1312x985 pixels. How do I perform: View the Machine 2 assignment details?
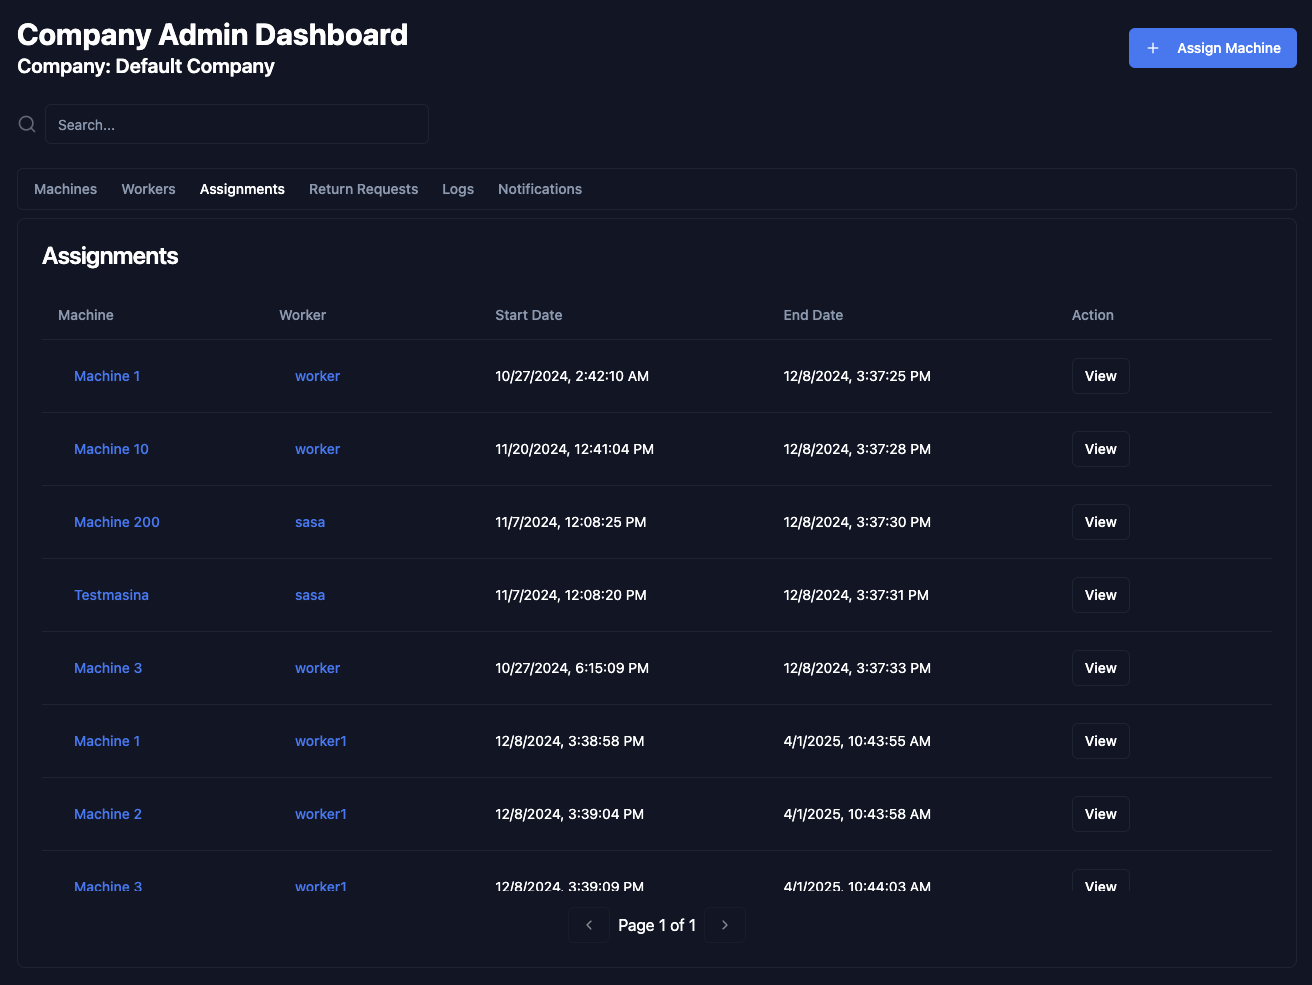1100,813
